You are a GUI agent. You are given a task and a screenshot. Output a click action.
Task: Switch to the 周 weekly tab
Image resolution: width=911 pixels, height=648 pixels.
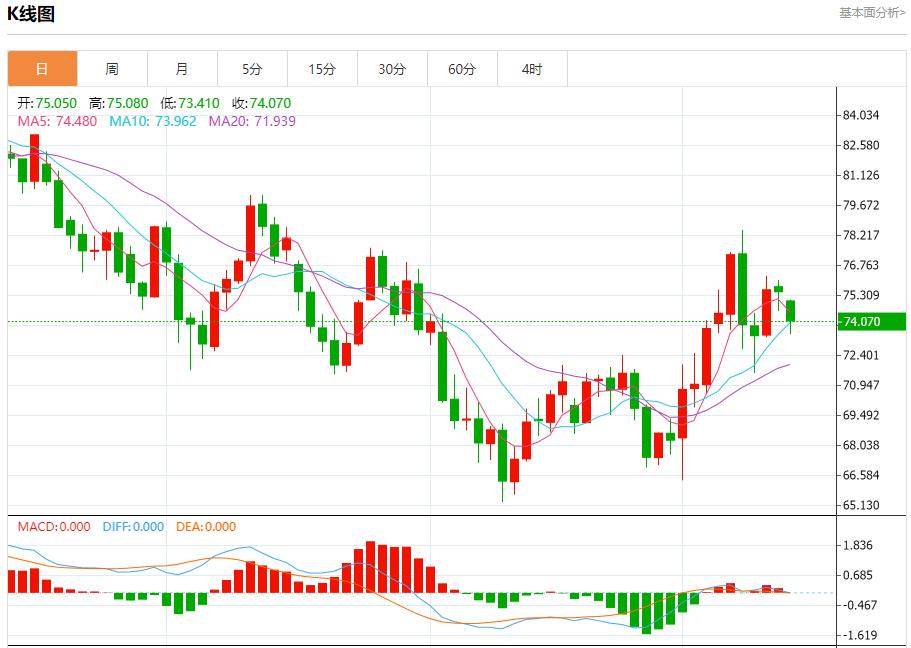pos(112,69)
